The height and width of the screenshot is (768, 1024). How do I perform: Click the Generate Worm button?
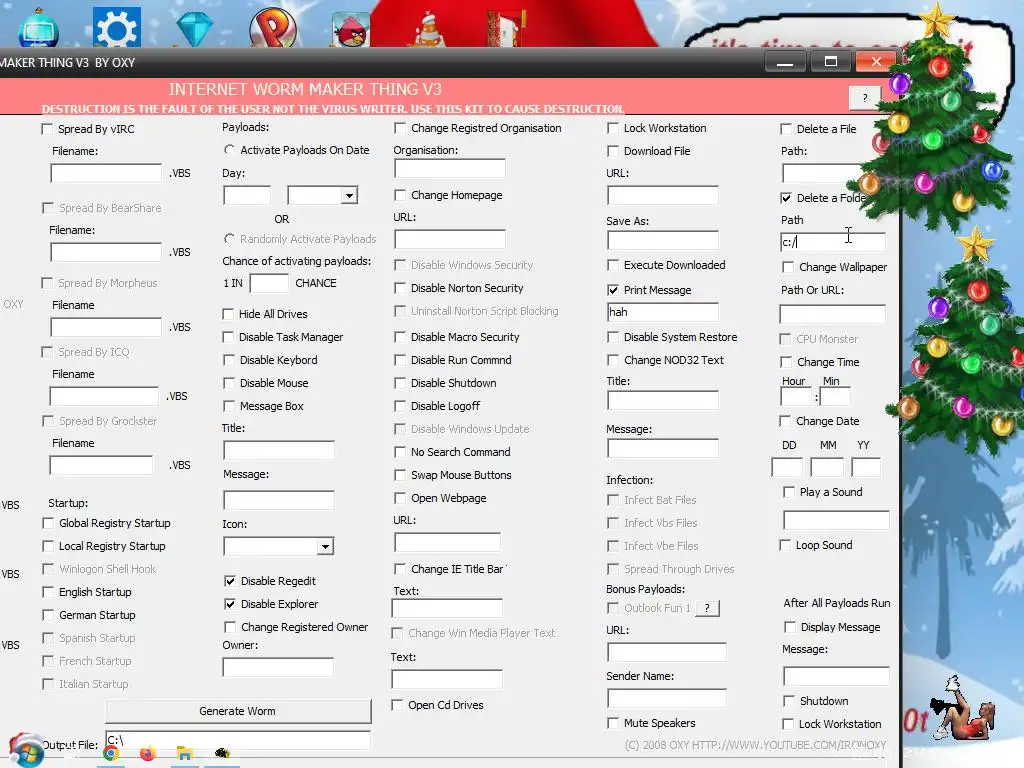coord(238,711)
